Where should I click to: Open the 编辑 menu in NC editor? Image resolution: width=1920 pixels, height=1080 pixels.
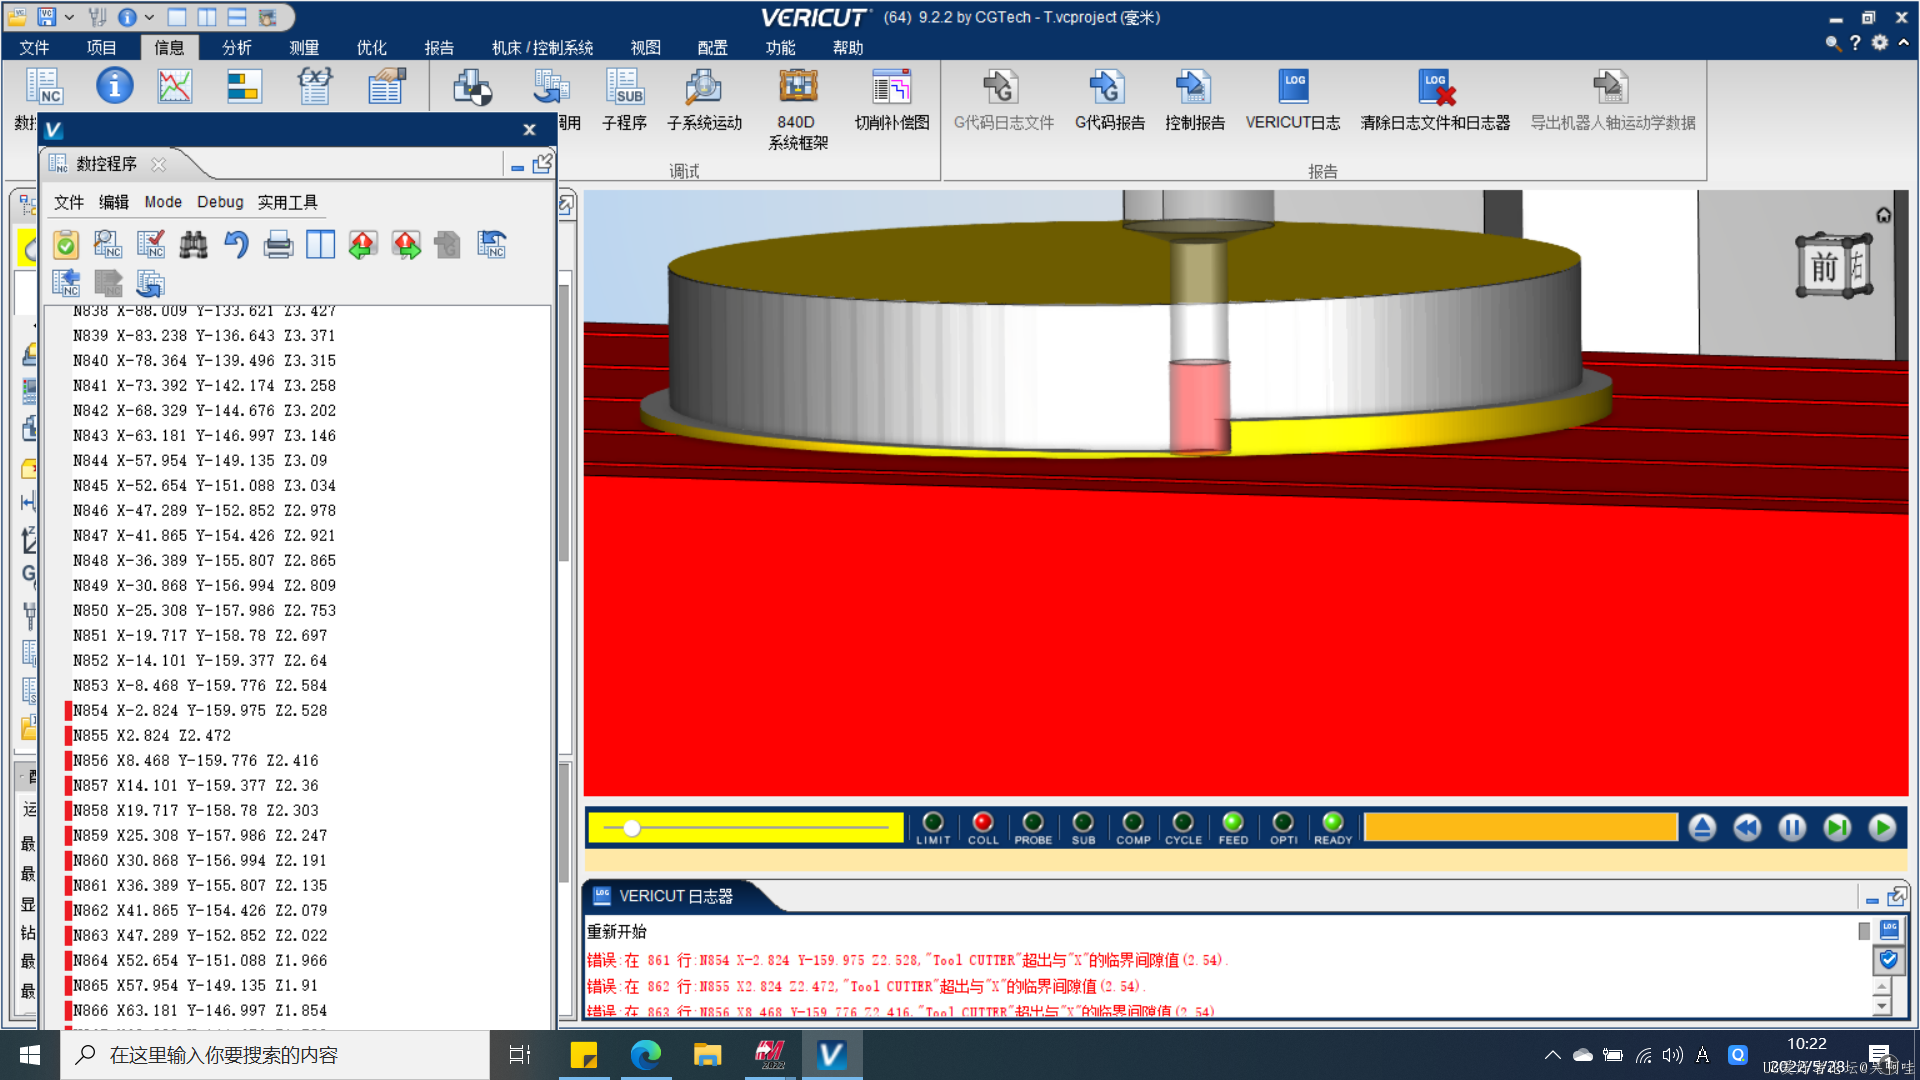pos(113,202)
